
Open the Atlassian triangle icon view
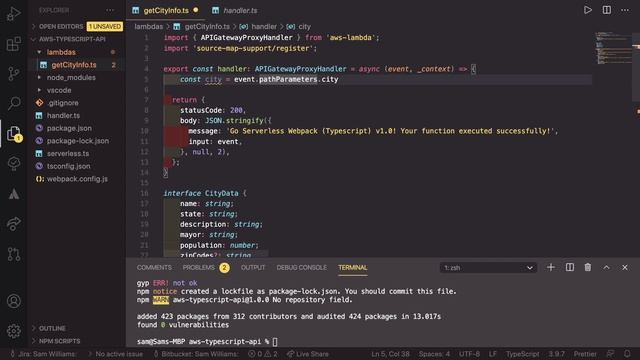coord(13,194)
